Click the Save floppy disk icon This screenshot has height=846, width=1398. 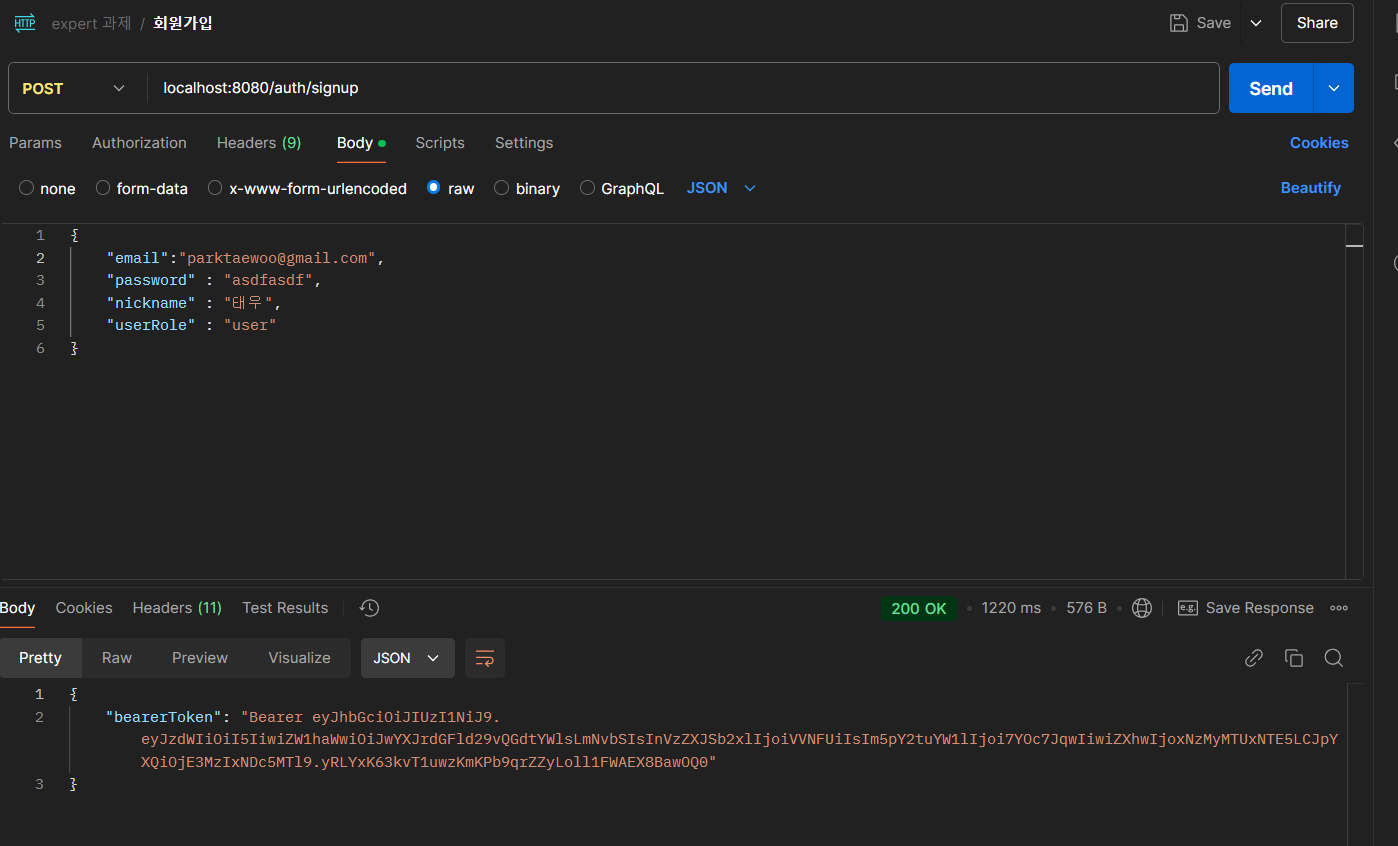1179,23
